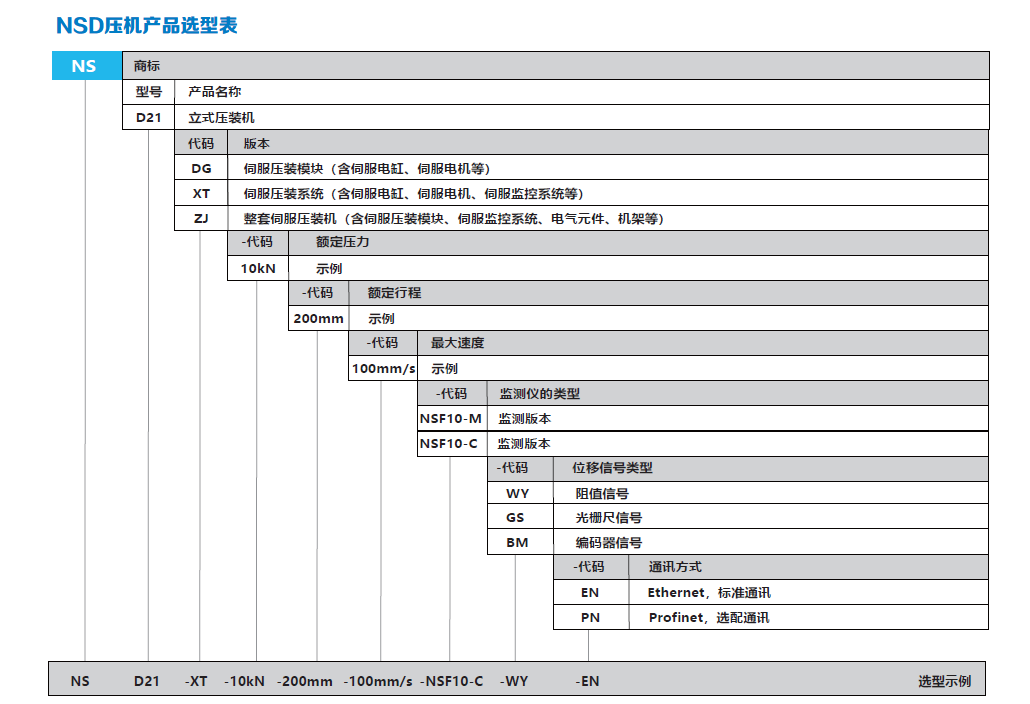Select the GS code cell
Viewport: 1030px width, 704px height.
point(515,517)
